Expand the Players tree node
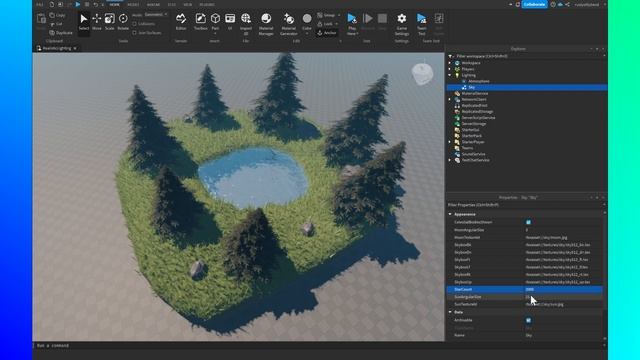This screenshot has width=640, height=360. [x=450, y=69]
